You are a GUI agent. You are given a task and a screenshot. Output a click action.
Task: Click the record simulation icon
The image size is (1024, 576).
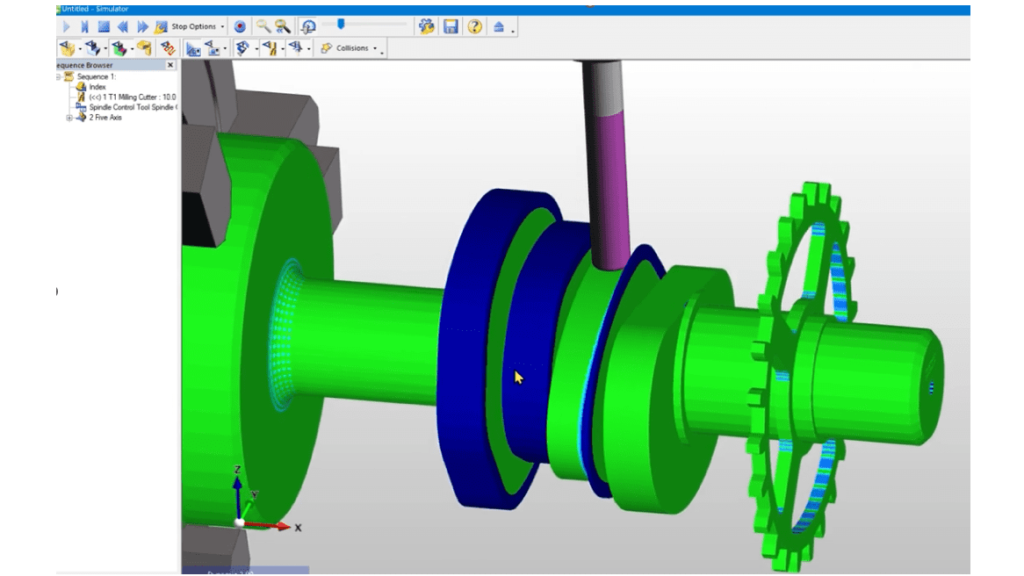(239, 25)
